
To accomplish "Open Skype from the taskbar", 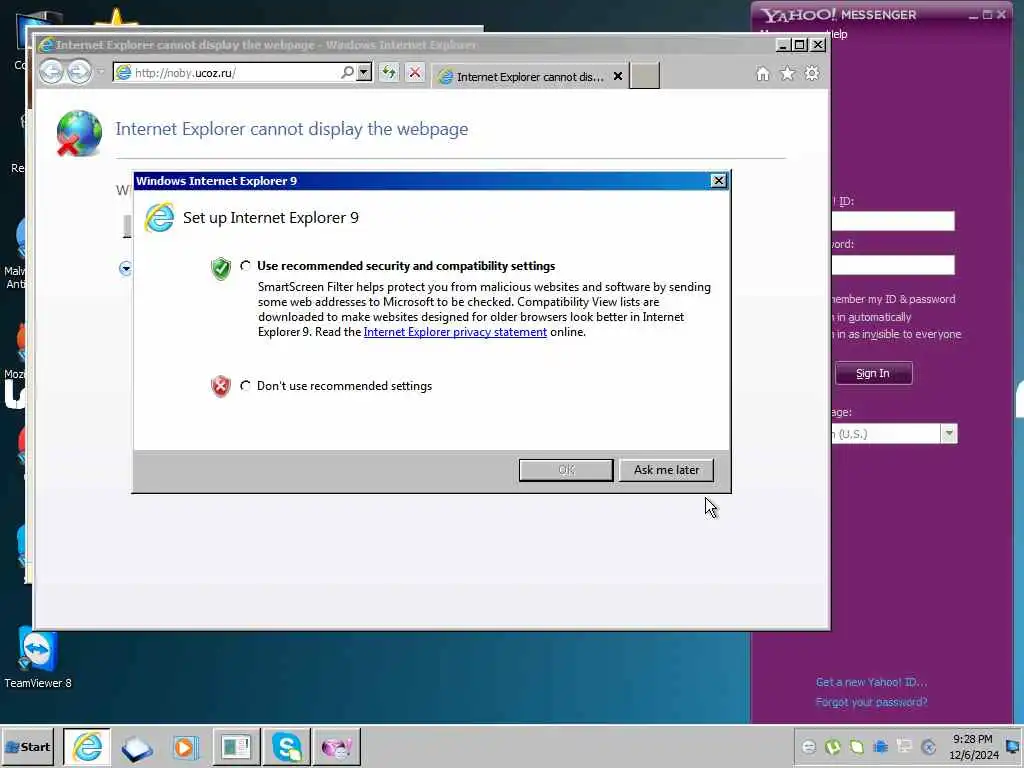I will tap(287, 746).
